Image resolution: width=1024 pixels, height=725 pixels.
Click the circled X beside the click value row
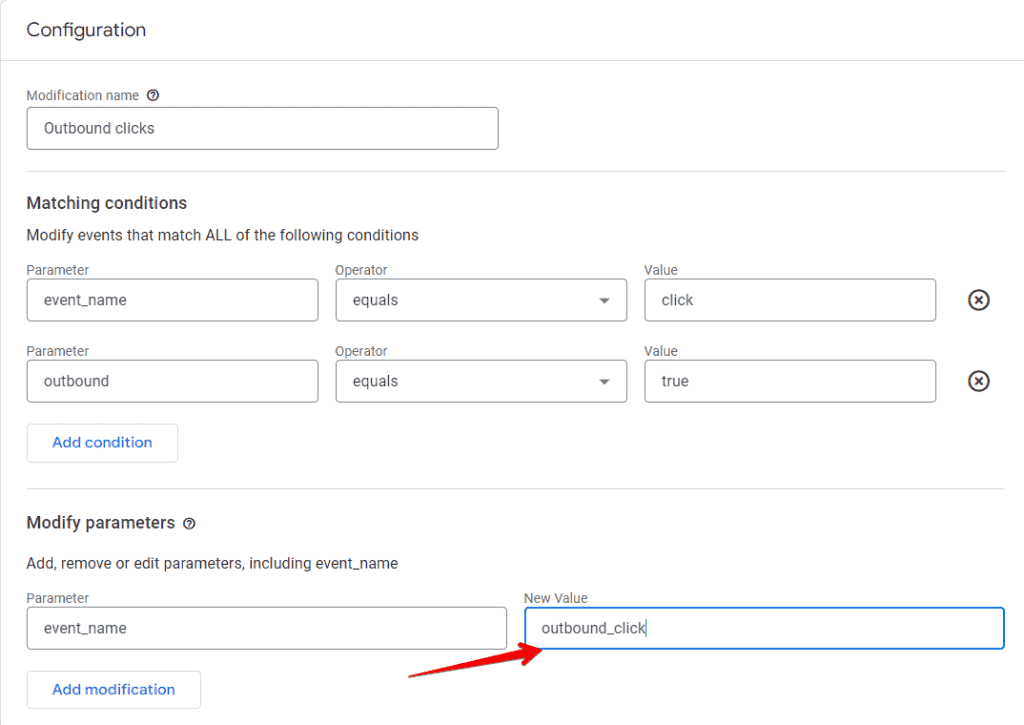(x=978, y=300)
